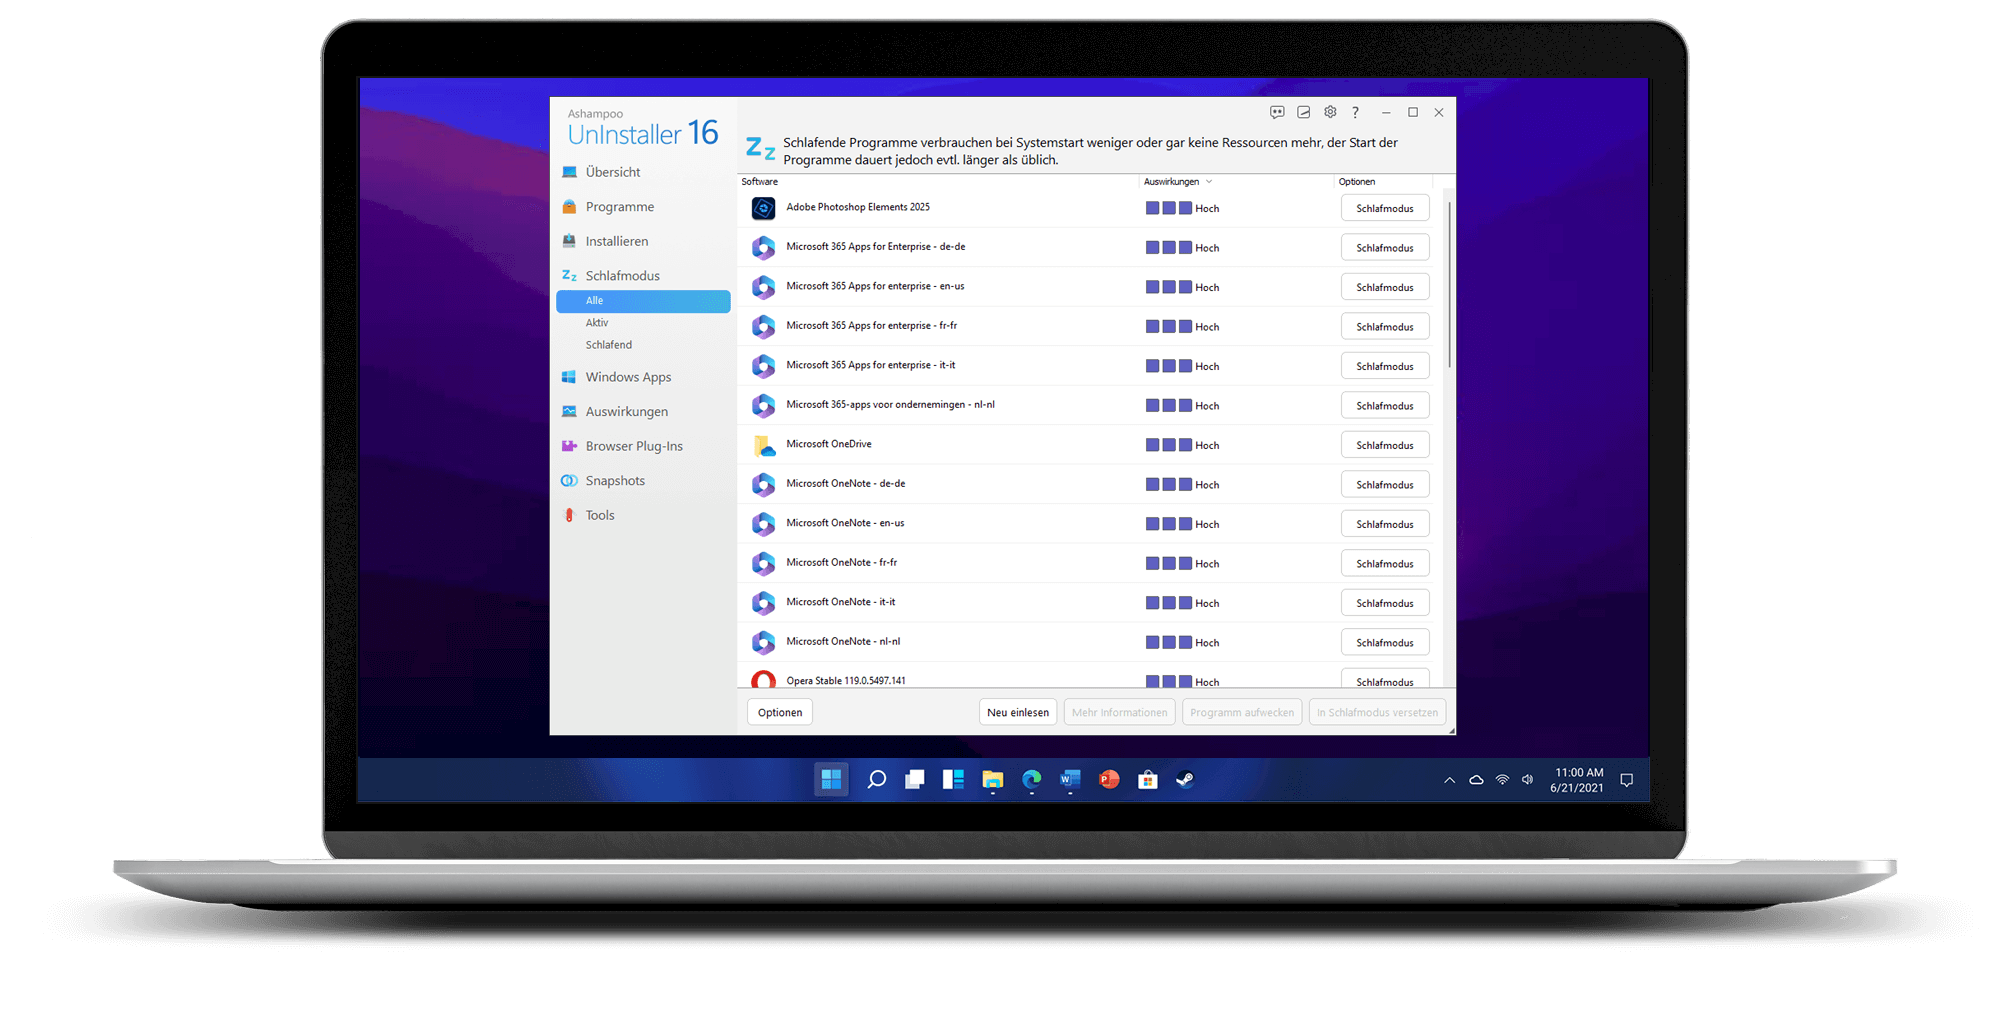Open the Windows Apps sidebar item

628,377
